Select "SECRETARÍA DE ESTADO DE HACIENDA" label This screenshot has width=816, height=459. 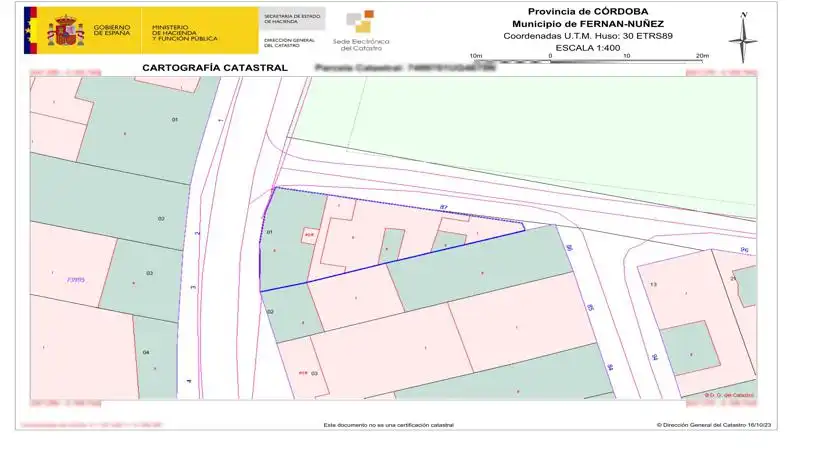click(x=292, y=19)
